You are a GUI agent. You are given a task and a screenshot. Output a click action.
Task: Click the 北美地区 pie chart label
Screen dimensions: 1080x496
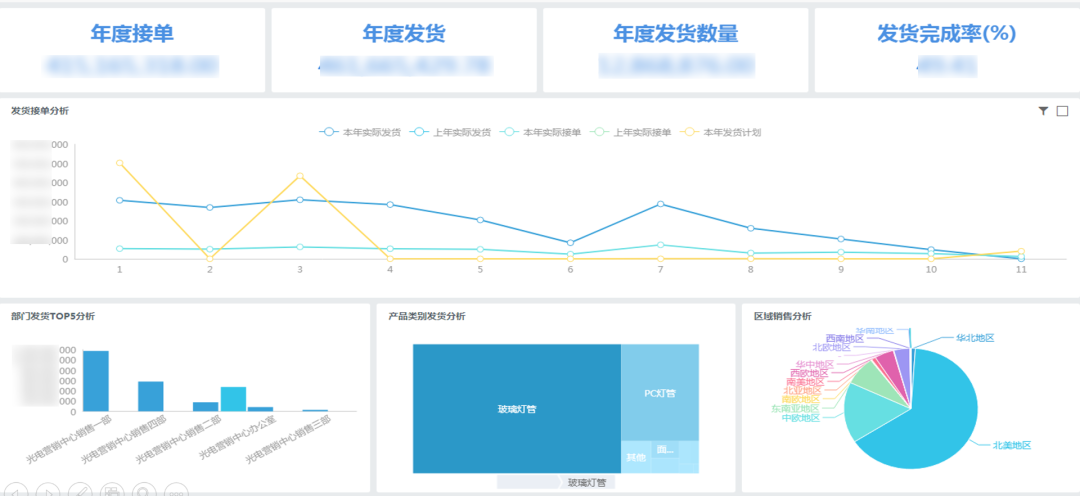[x=1010, y=445]
